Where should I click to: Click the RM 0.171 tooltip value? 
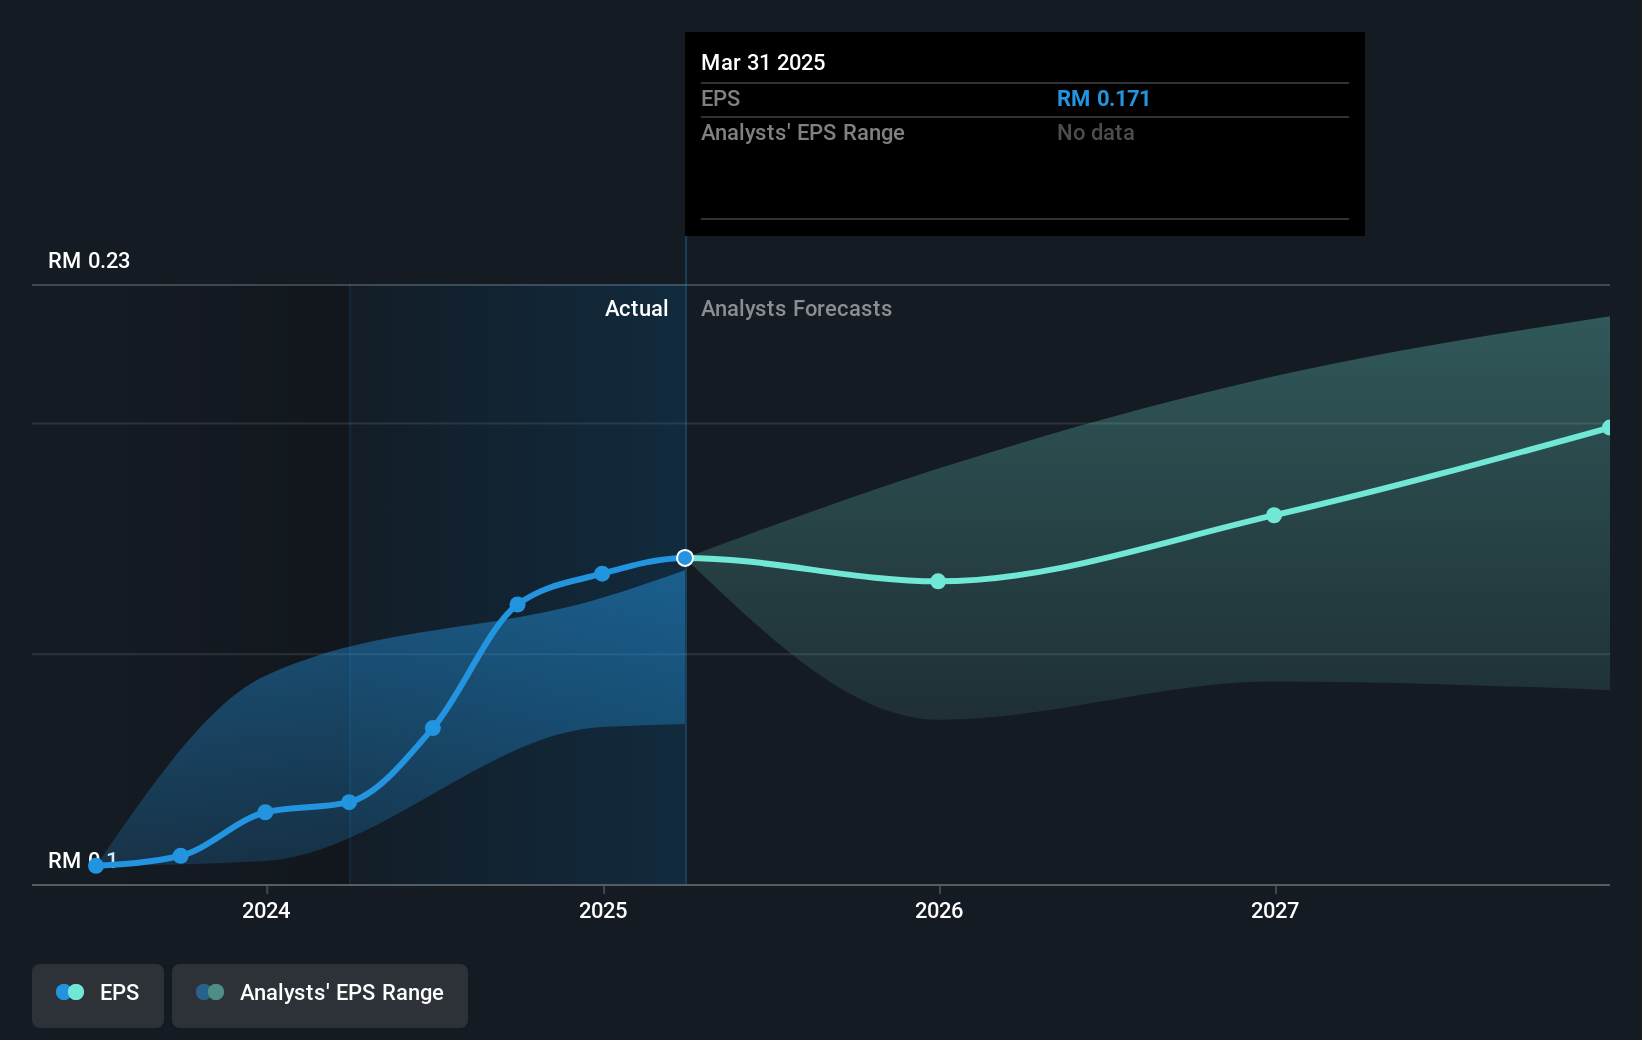click(1103, 99)
